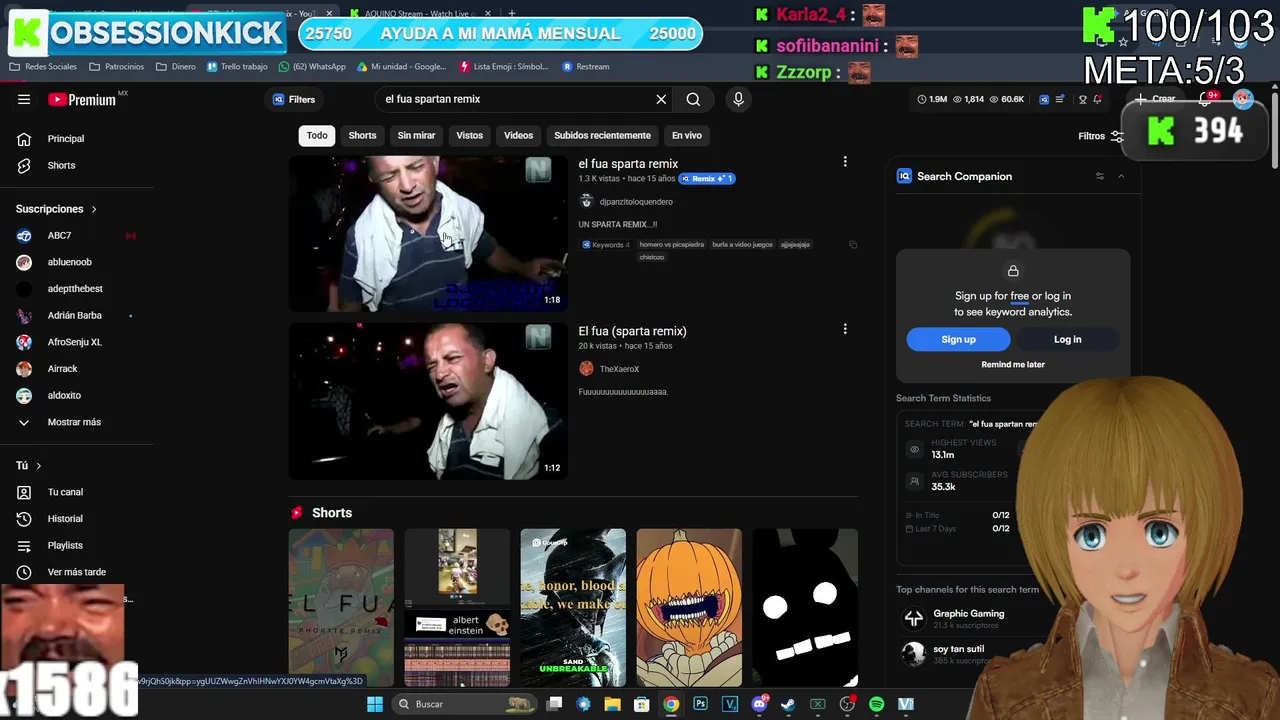Select the 'Subidos recientemente' filter chip
The image size is (1280, 720).
(602, 135)
